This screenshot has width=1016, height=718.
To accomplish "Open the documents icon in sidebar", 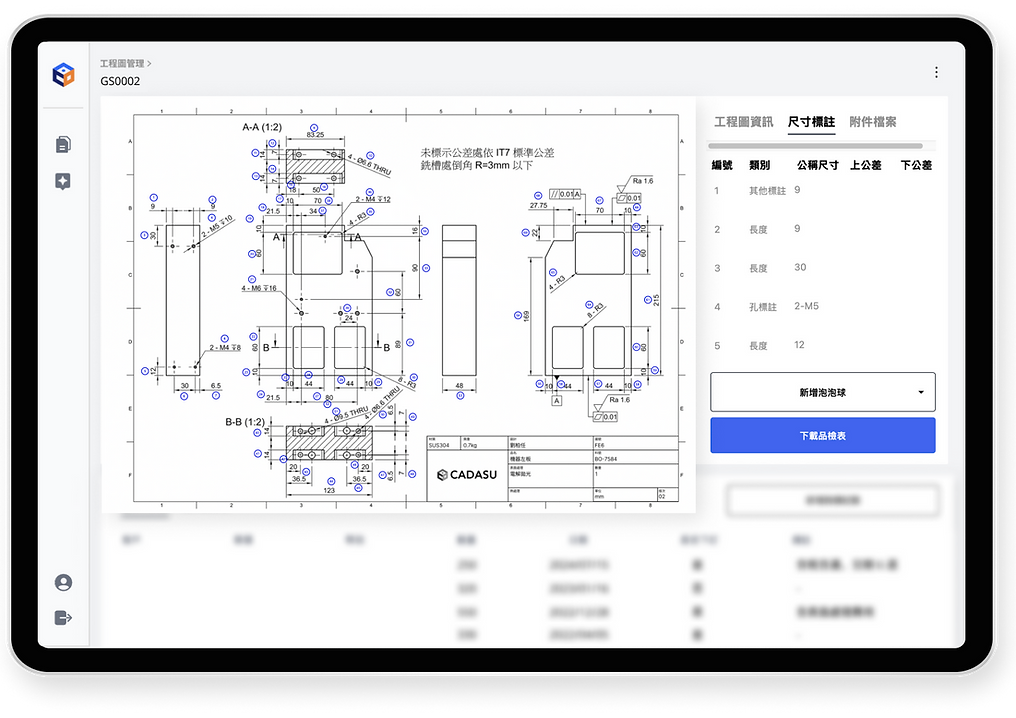I will coord(63,144).
